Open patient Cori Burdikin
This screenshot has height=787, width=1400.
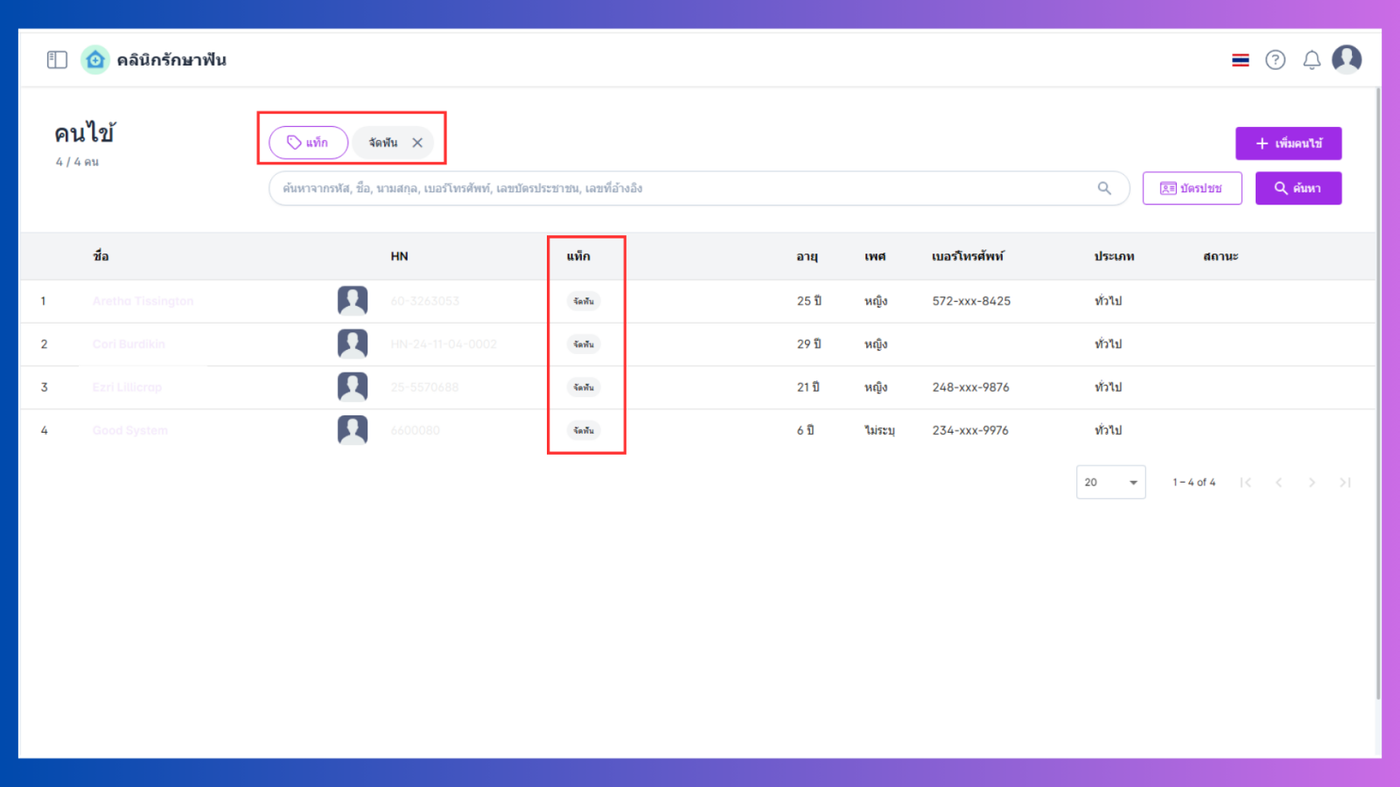129,344
